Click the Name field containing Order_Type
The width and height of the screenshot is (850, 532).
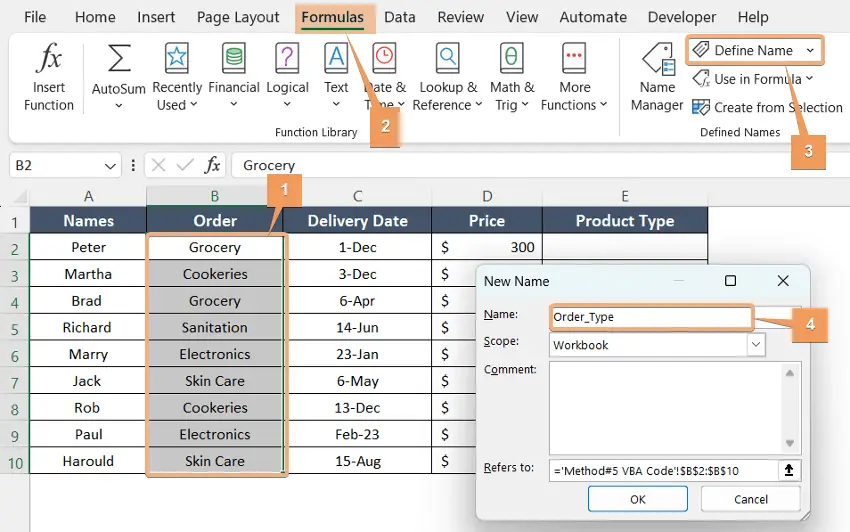[x=651, y=317]
